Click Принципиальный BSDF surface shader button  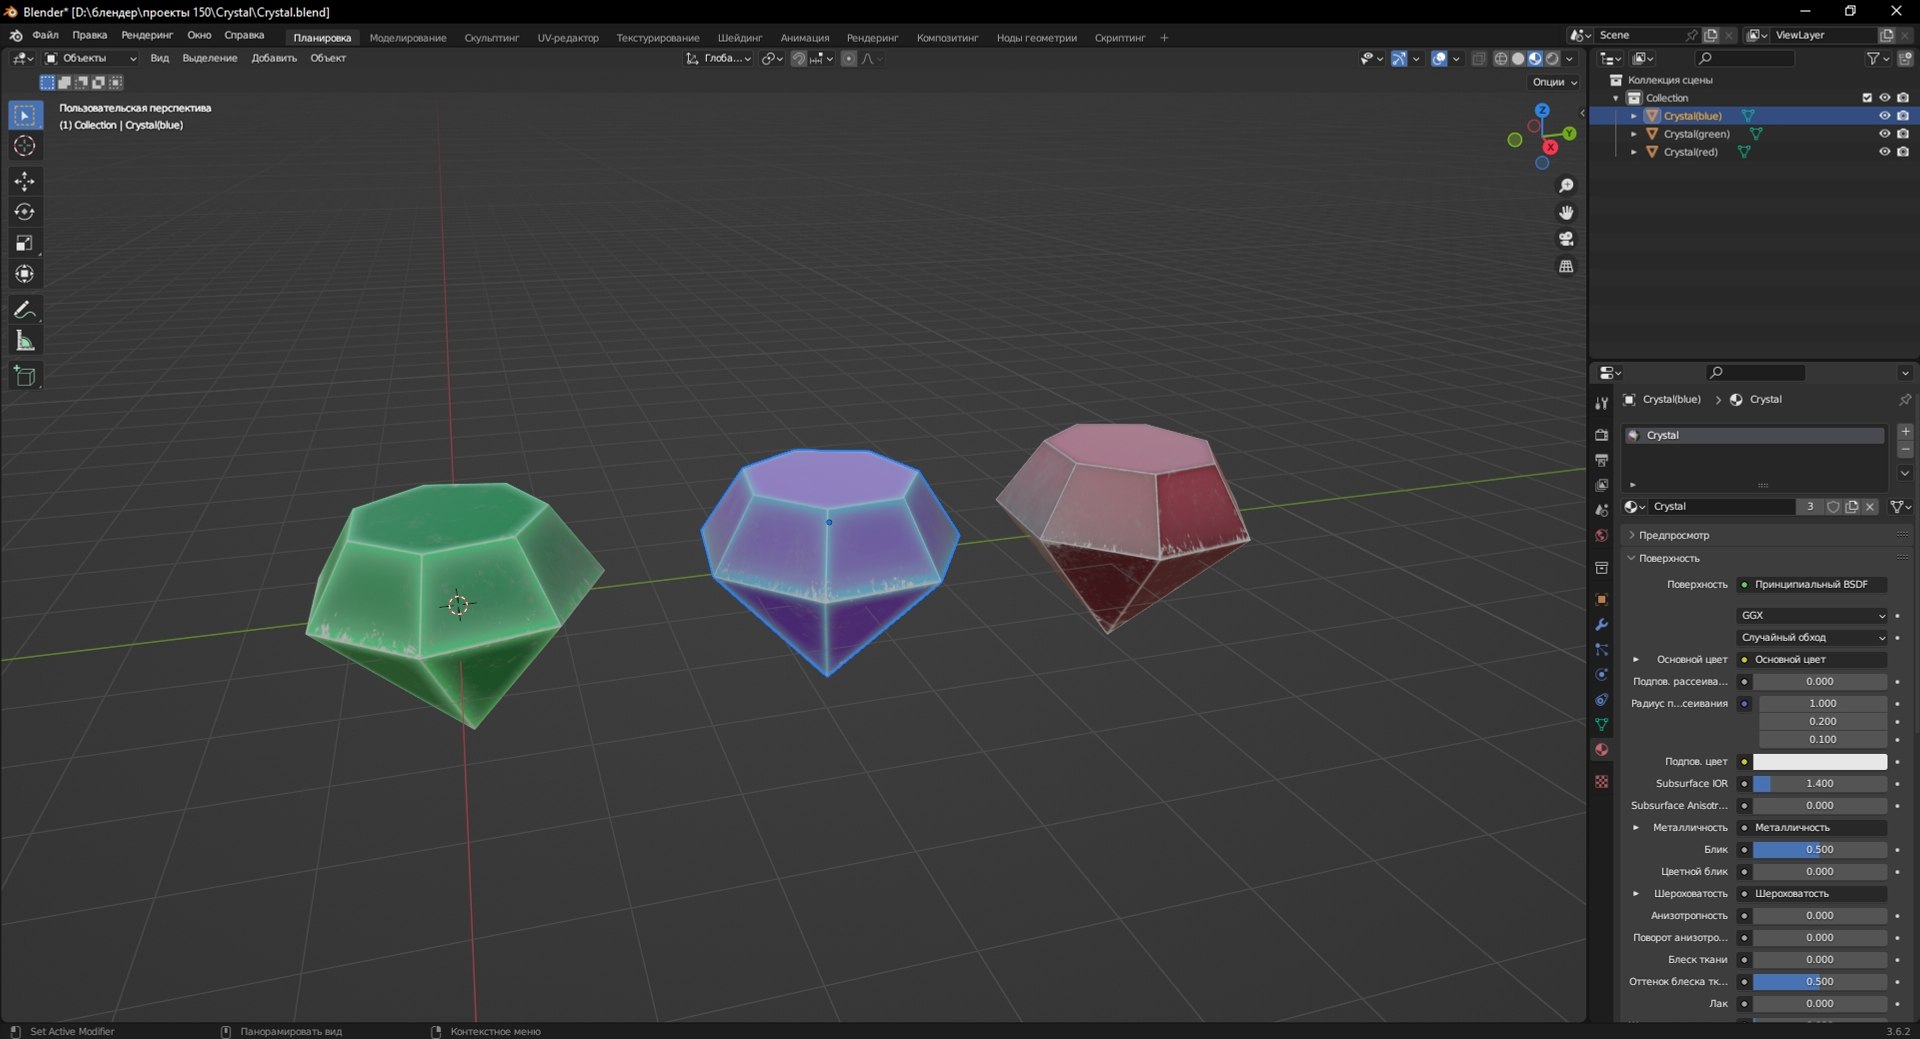pyautogui.click(x=1811, y=585)
